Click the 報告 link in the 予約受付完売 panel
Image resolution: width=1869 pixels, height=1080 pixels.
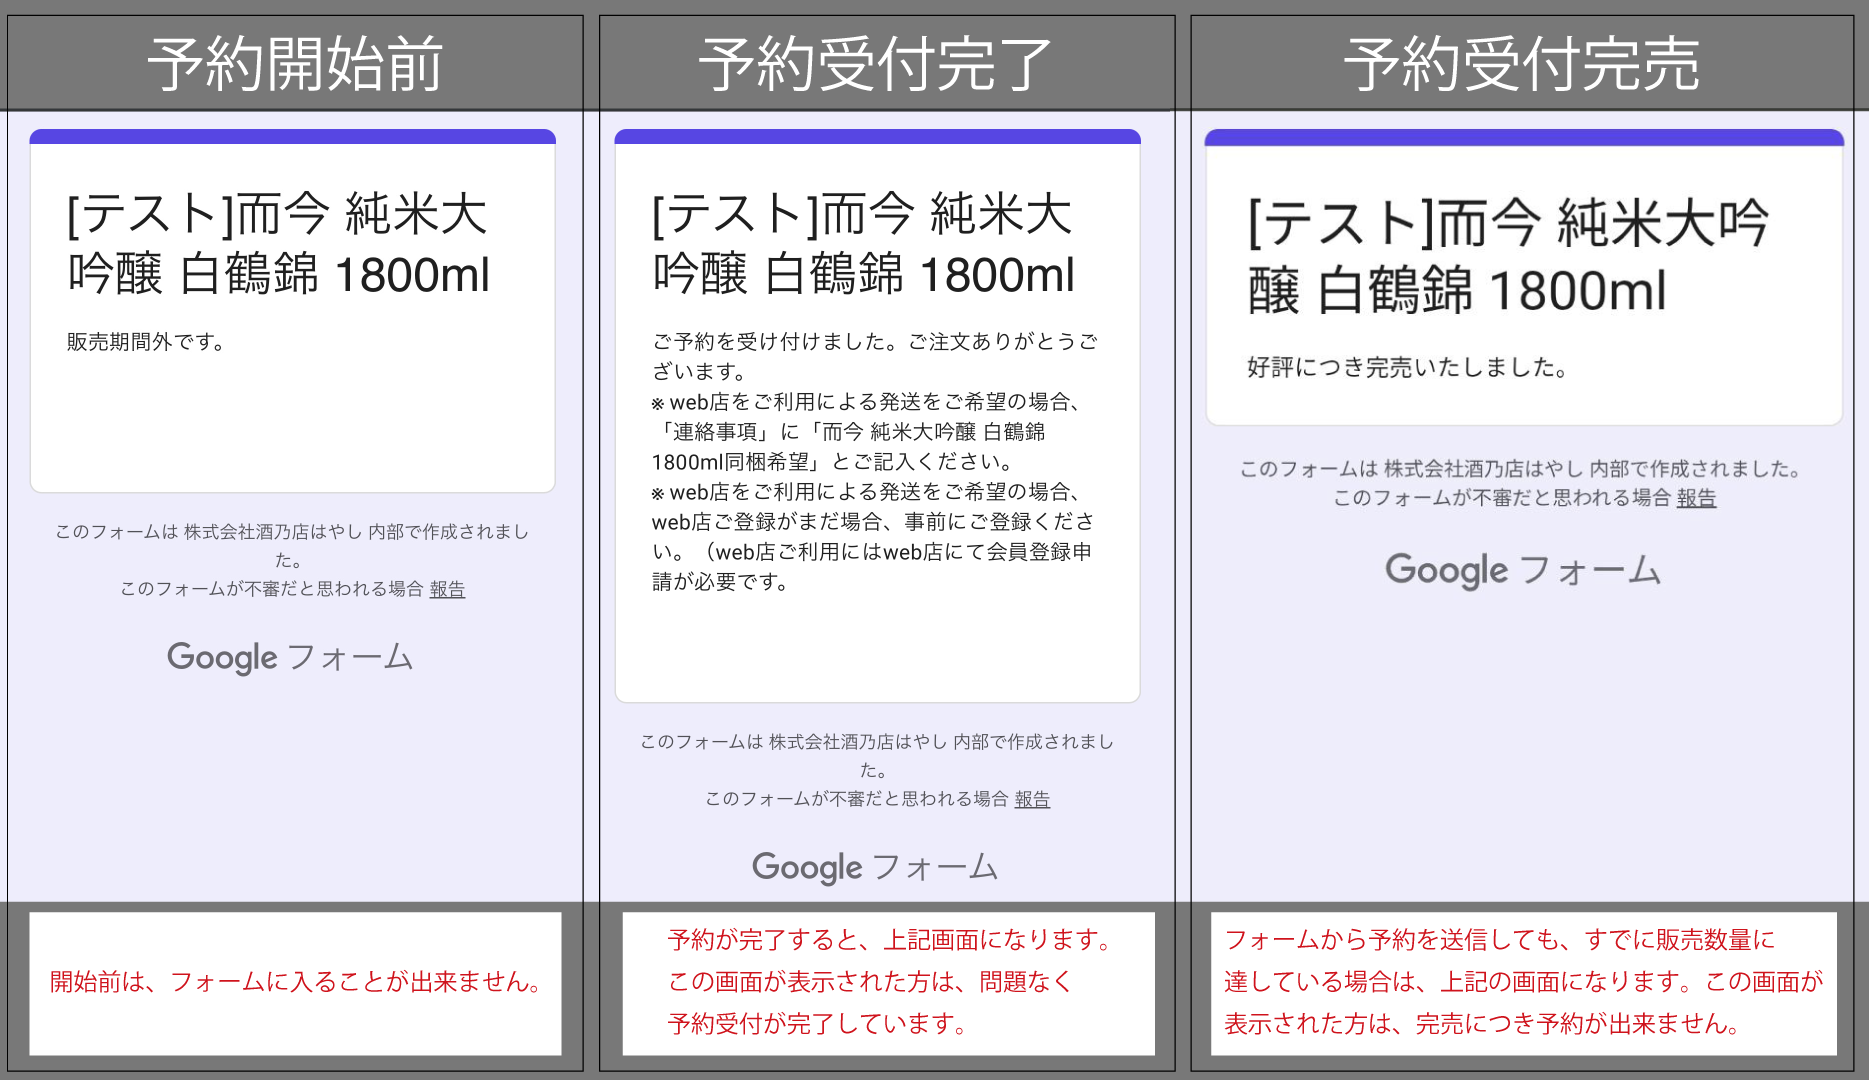pyautogui.click(x=1696, y=498)
